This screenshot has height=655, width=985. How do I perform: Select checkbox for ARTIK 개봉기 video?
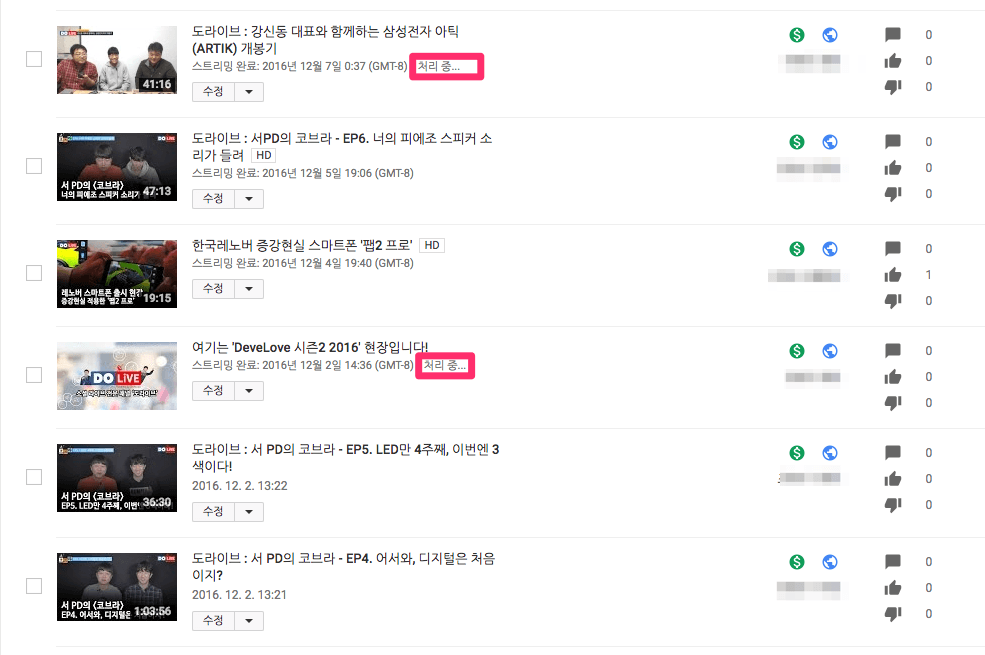point(34,59)
